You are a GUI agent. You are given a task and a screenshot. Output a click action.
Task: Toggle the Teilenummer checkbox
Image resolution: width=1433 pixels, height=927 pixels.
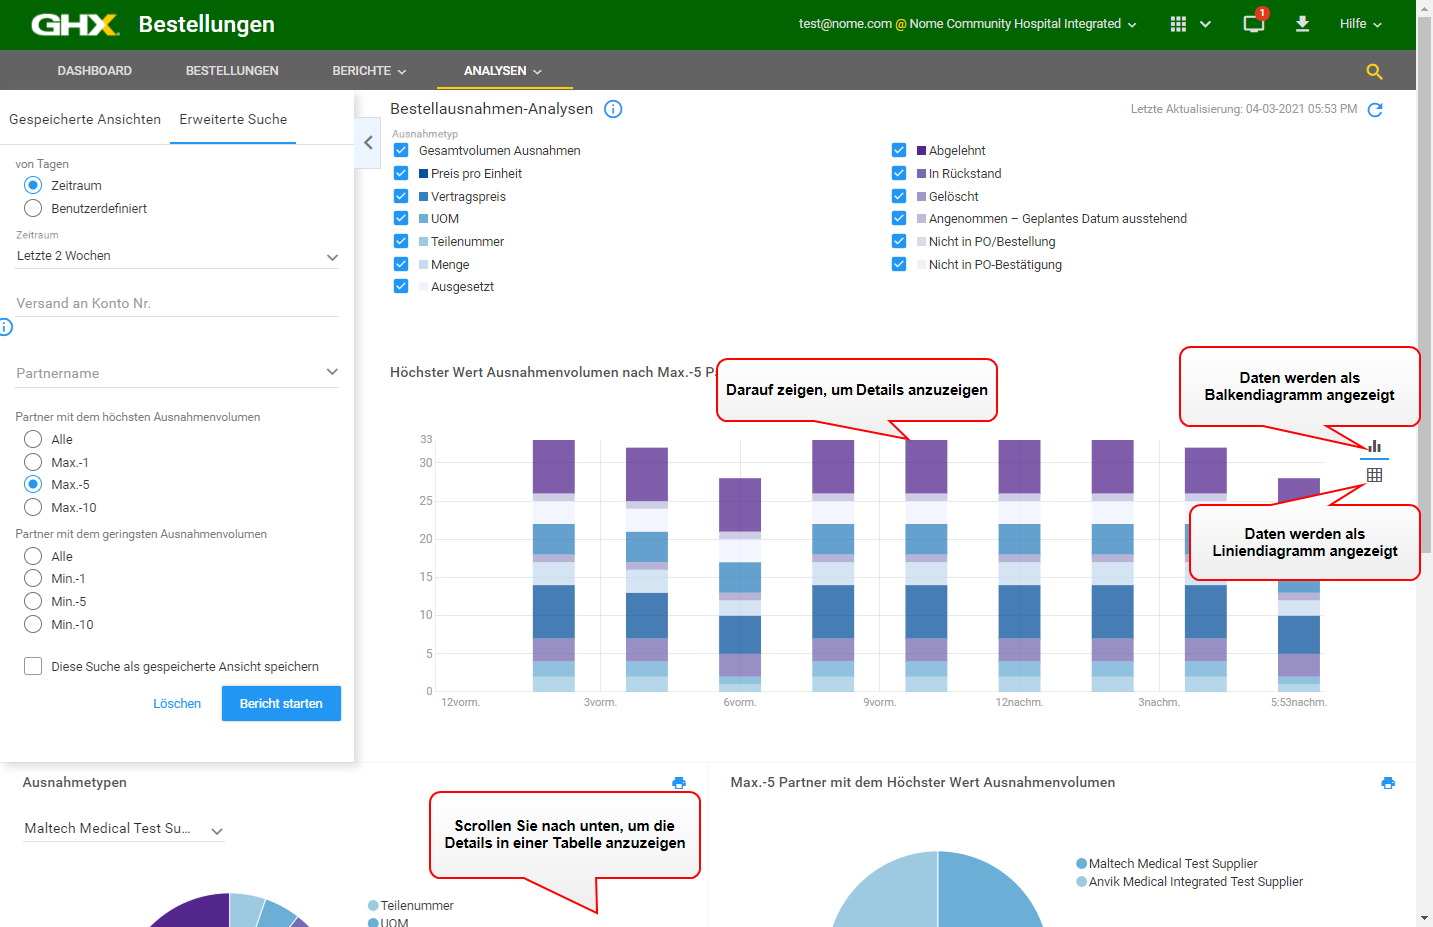coord(401,241)
